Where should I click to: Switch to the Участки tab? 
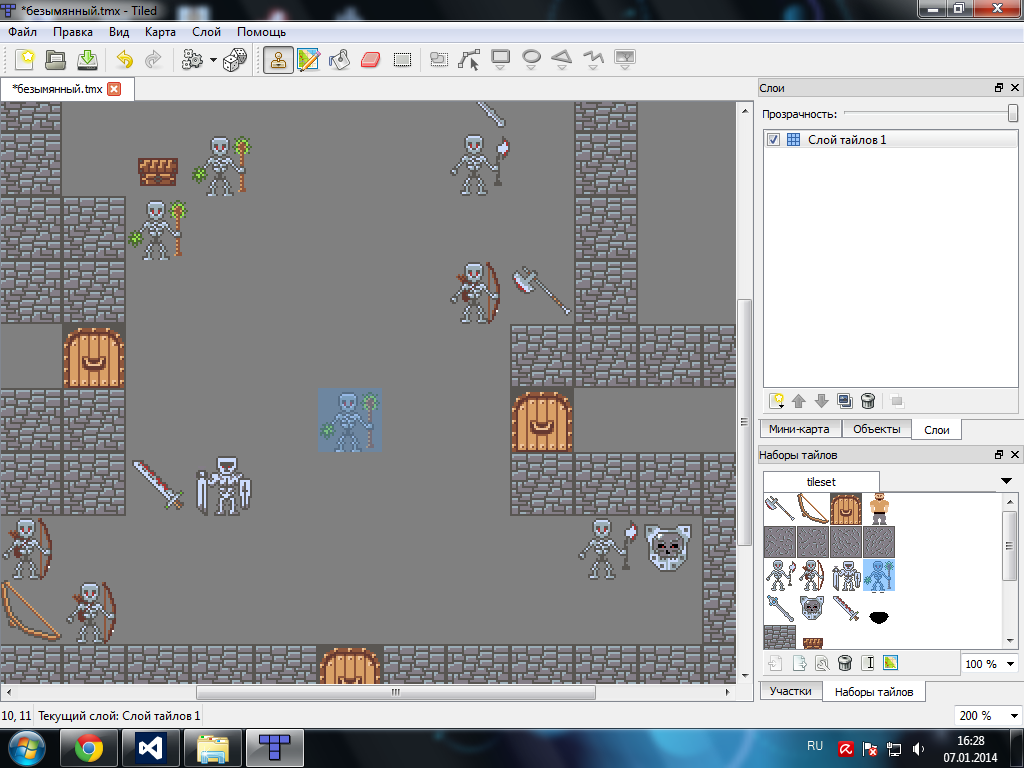coord(790,691)
